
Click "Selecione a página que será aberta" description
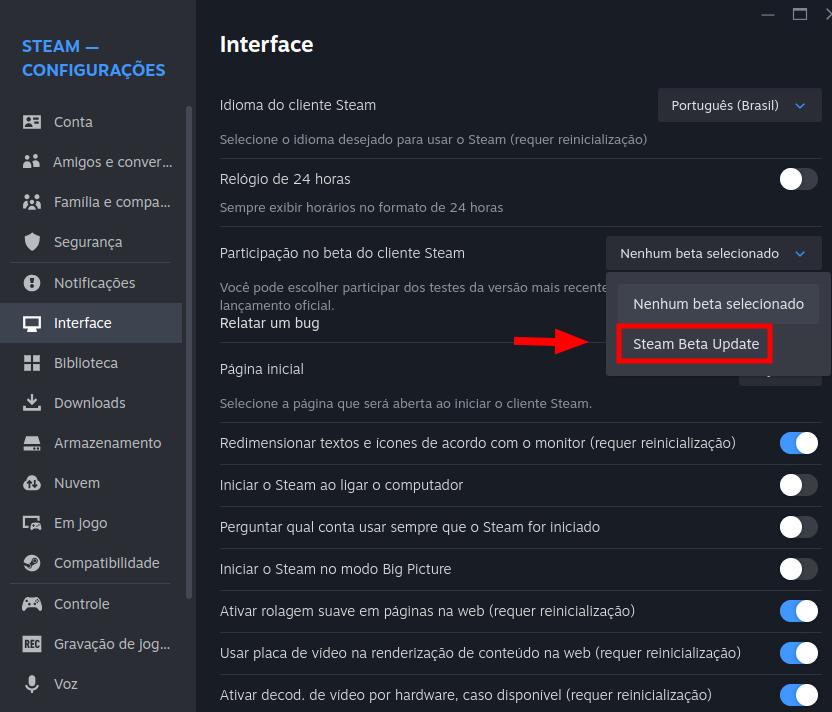(x=406, y=403)
